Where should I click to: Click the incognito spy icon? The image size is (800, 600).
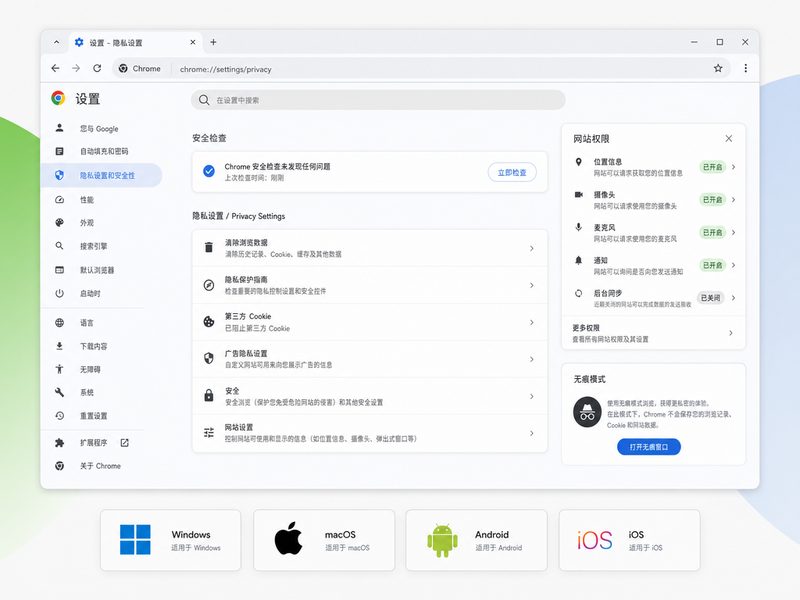pyautogui.click(x=587, y=411)
